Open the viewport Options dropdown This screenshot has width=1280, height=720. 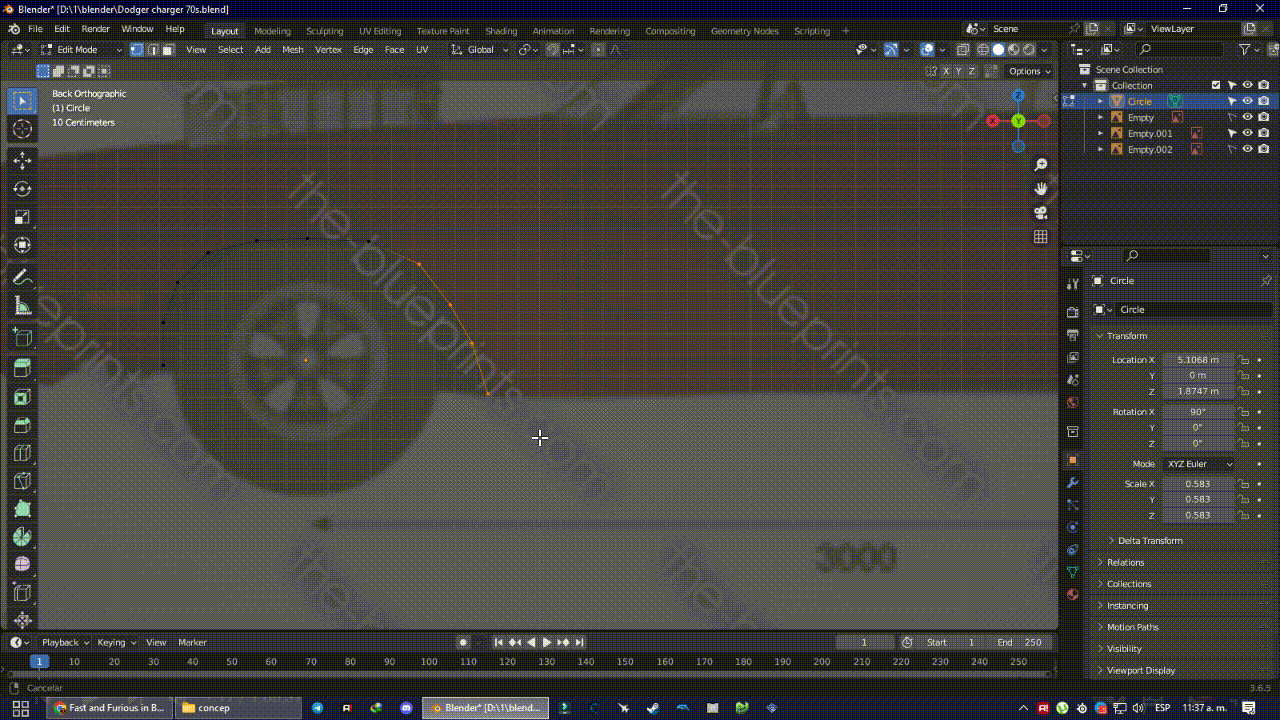[1029, 71]
